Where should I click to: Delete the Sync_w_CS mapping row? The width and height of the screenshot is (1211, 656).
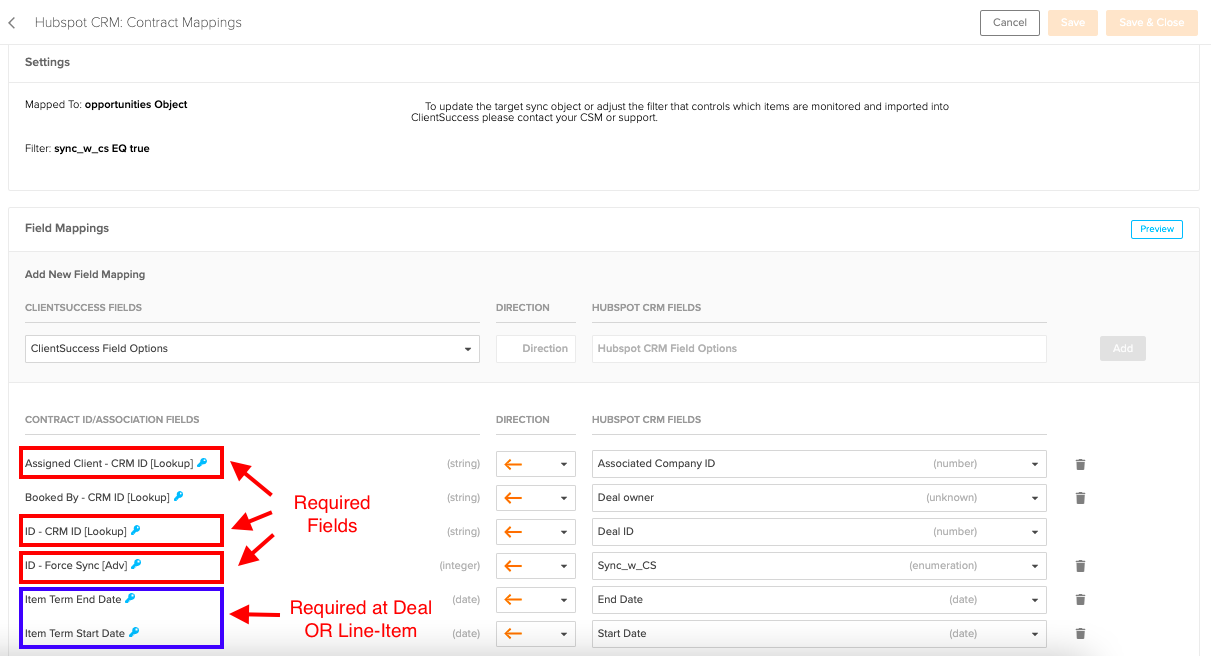coord(1080,566)
